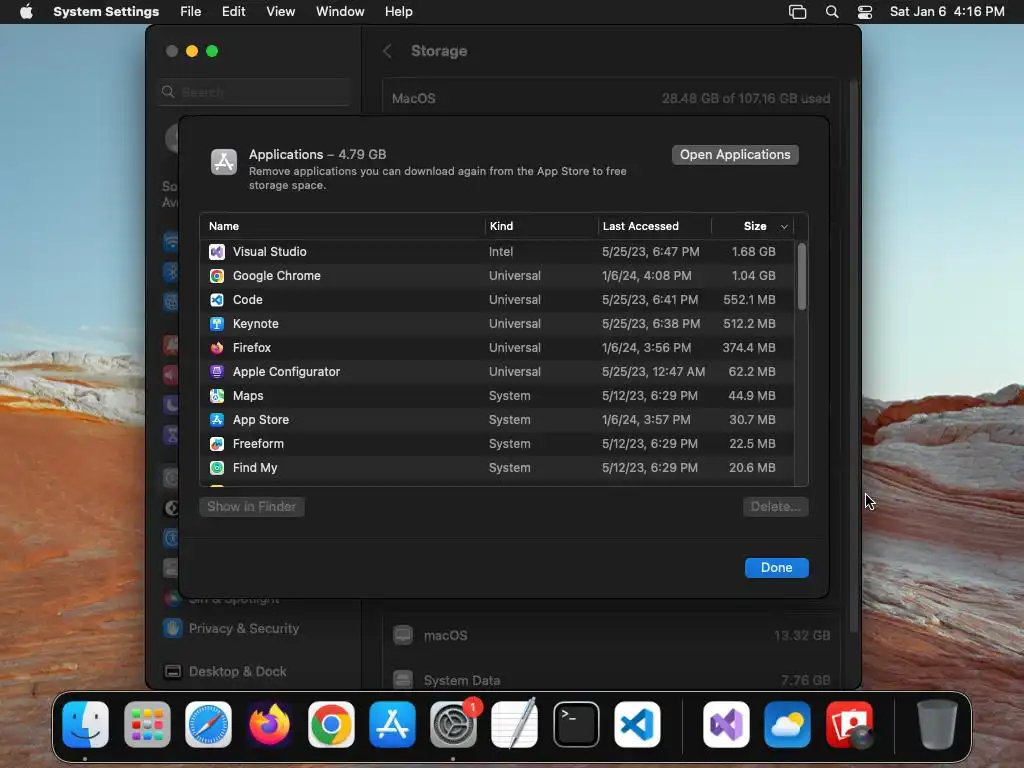Open Spotlight search in the menu bar
Screen dimensions: 1024x768
(x=832, y=12)
